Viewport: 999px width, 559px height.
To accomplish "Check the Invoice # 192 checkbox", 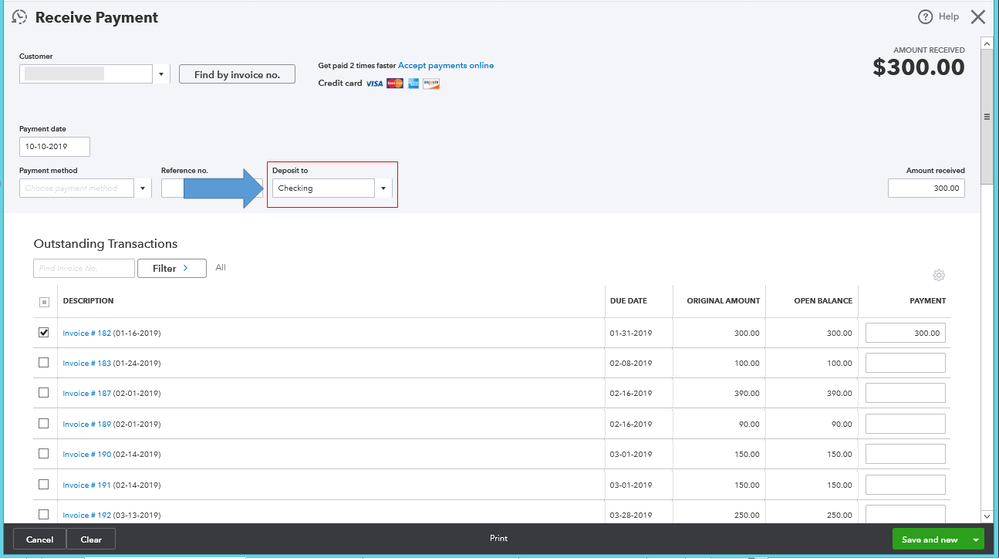I will 43,514.
